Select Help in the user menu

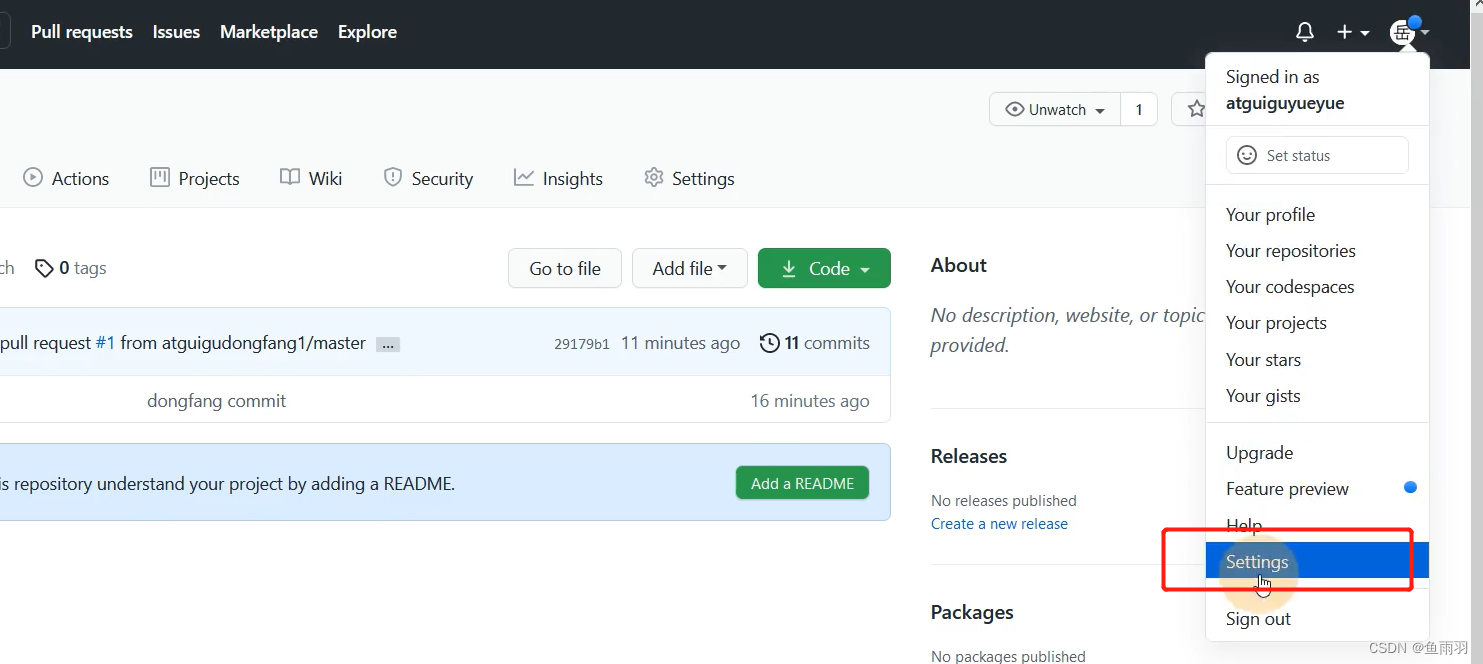(1317, 525)
